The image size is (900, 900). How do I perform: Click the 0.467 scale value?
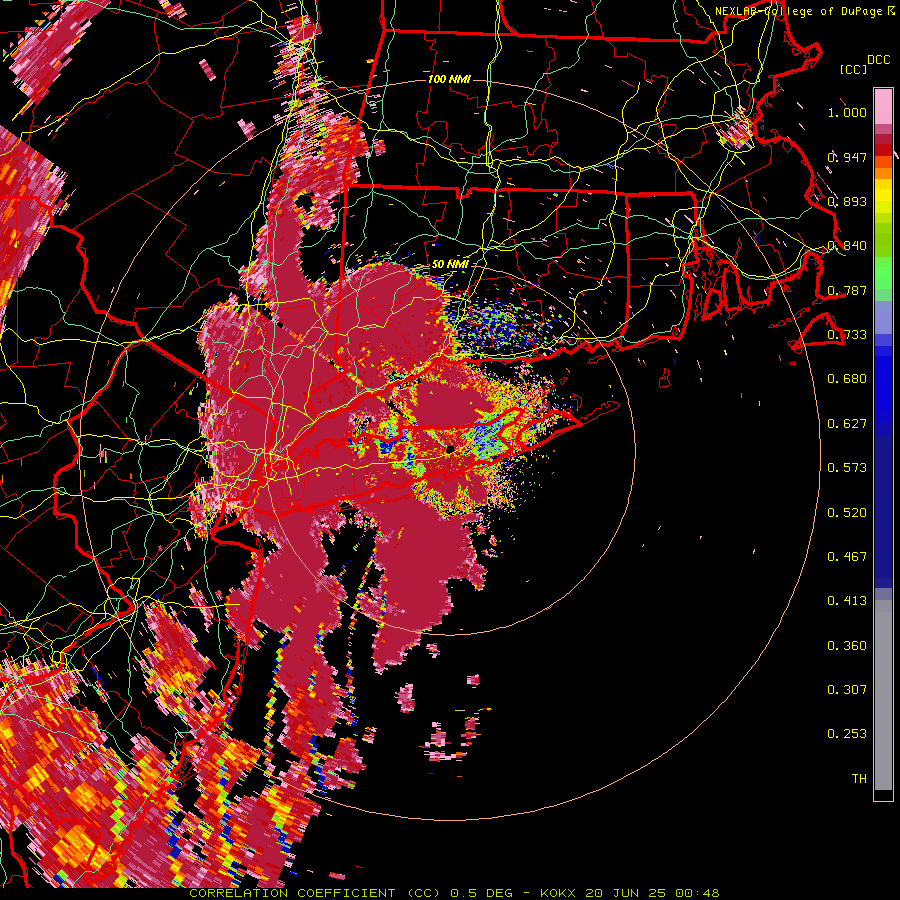coord(847,557)
